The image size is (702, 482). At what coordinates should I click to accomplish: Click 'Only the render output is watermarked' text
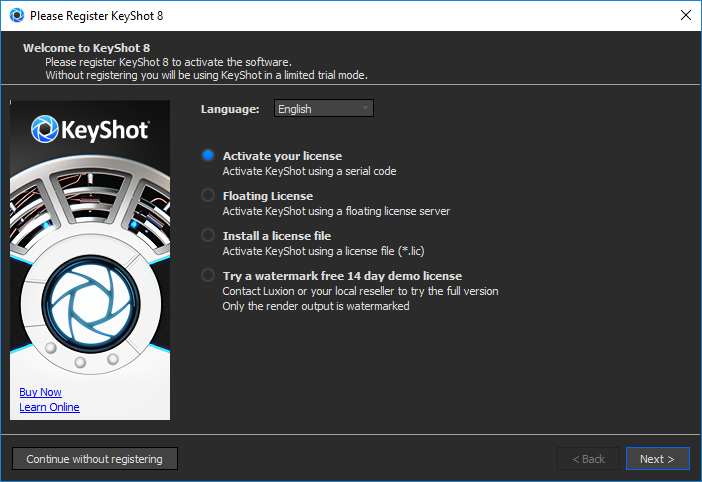click(316, 306)
